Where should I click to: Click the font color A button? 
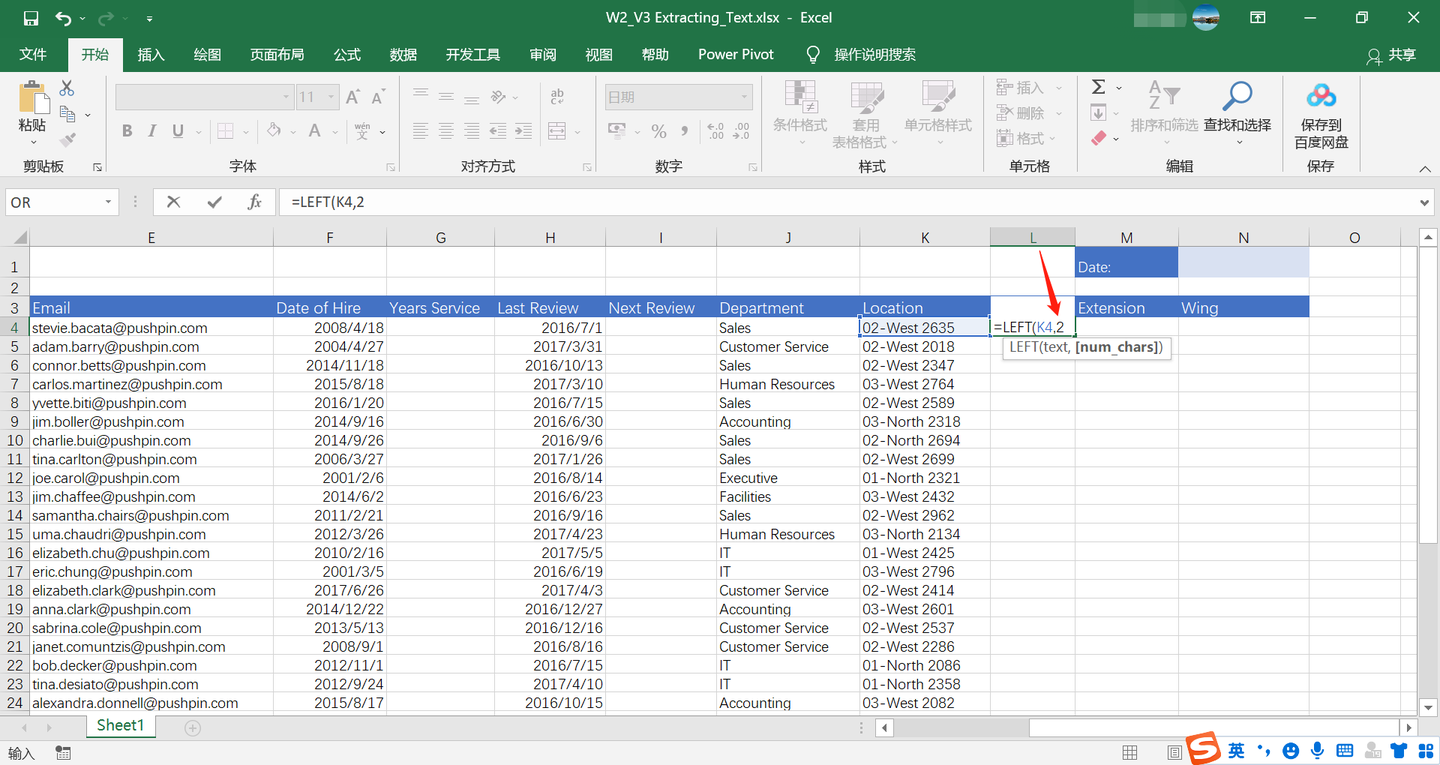pyautogui.click(x=315, y=131)
